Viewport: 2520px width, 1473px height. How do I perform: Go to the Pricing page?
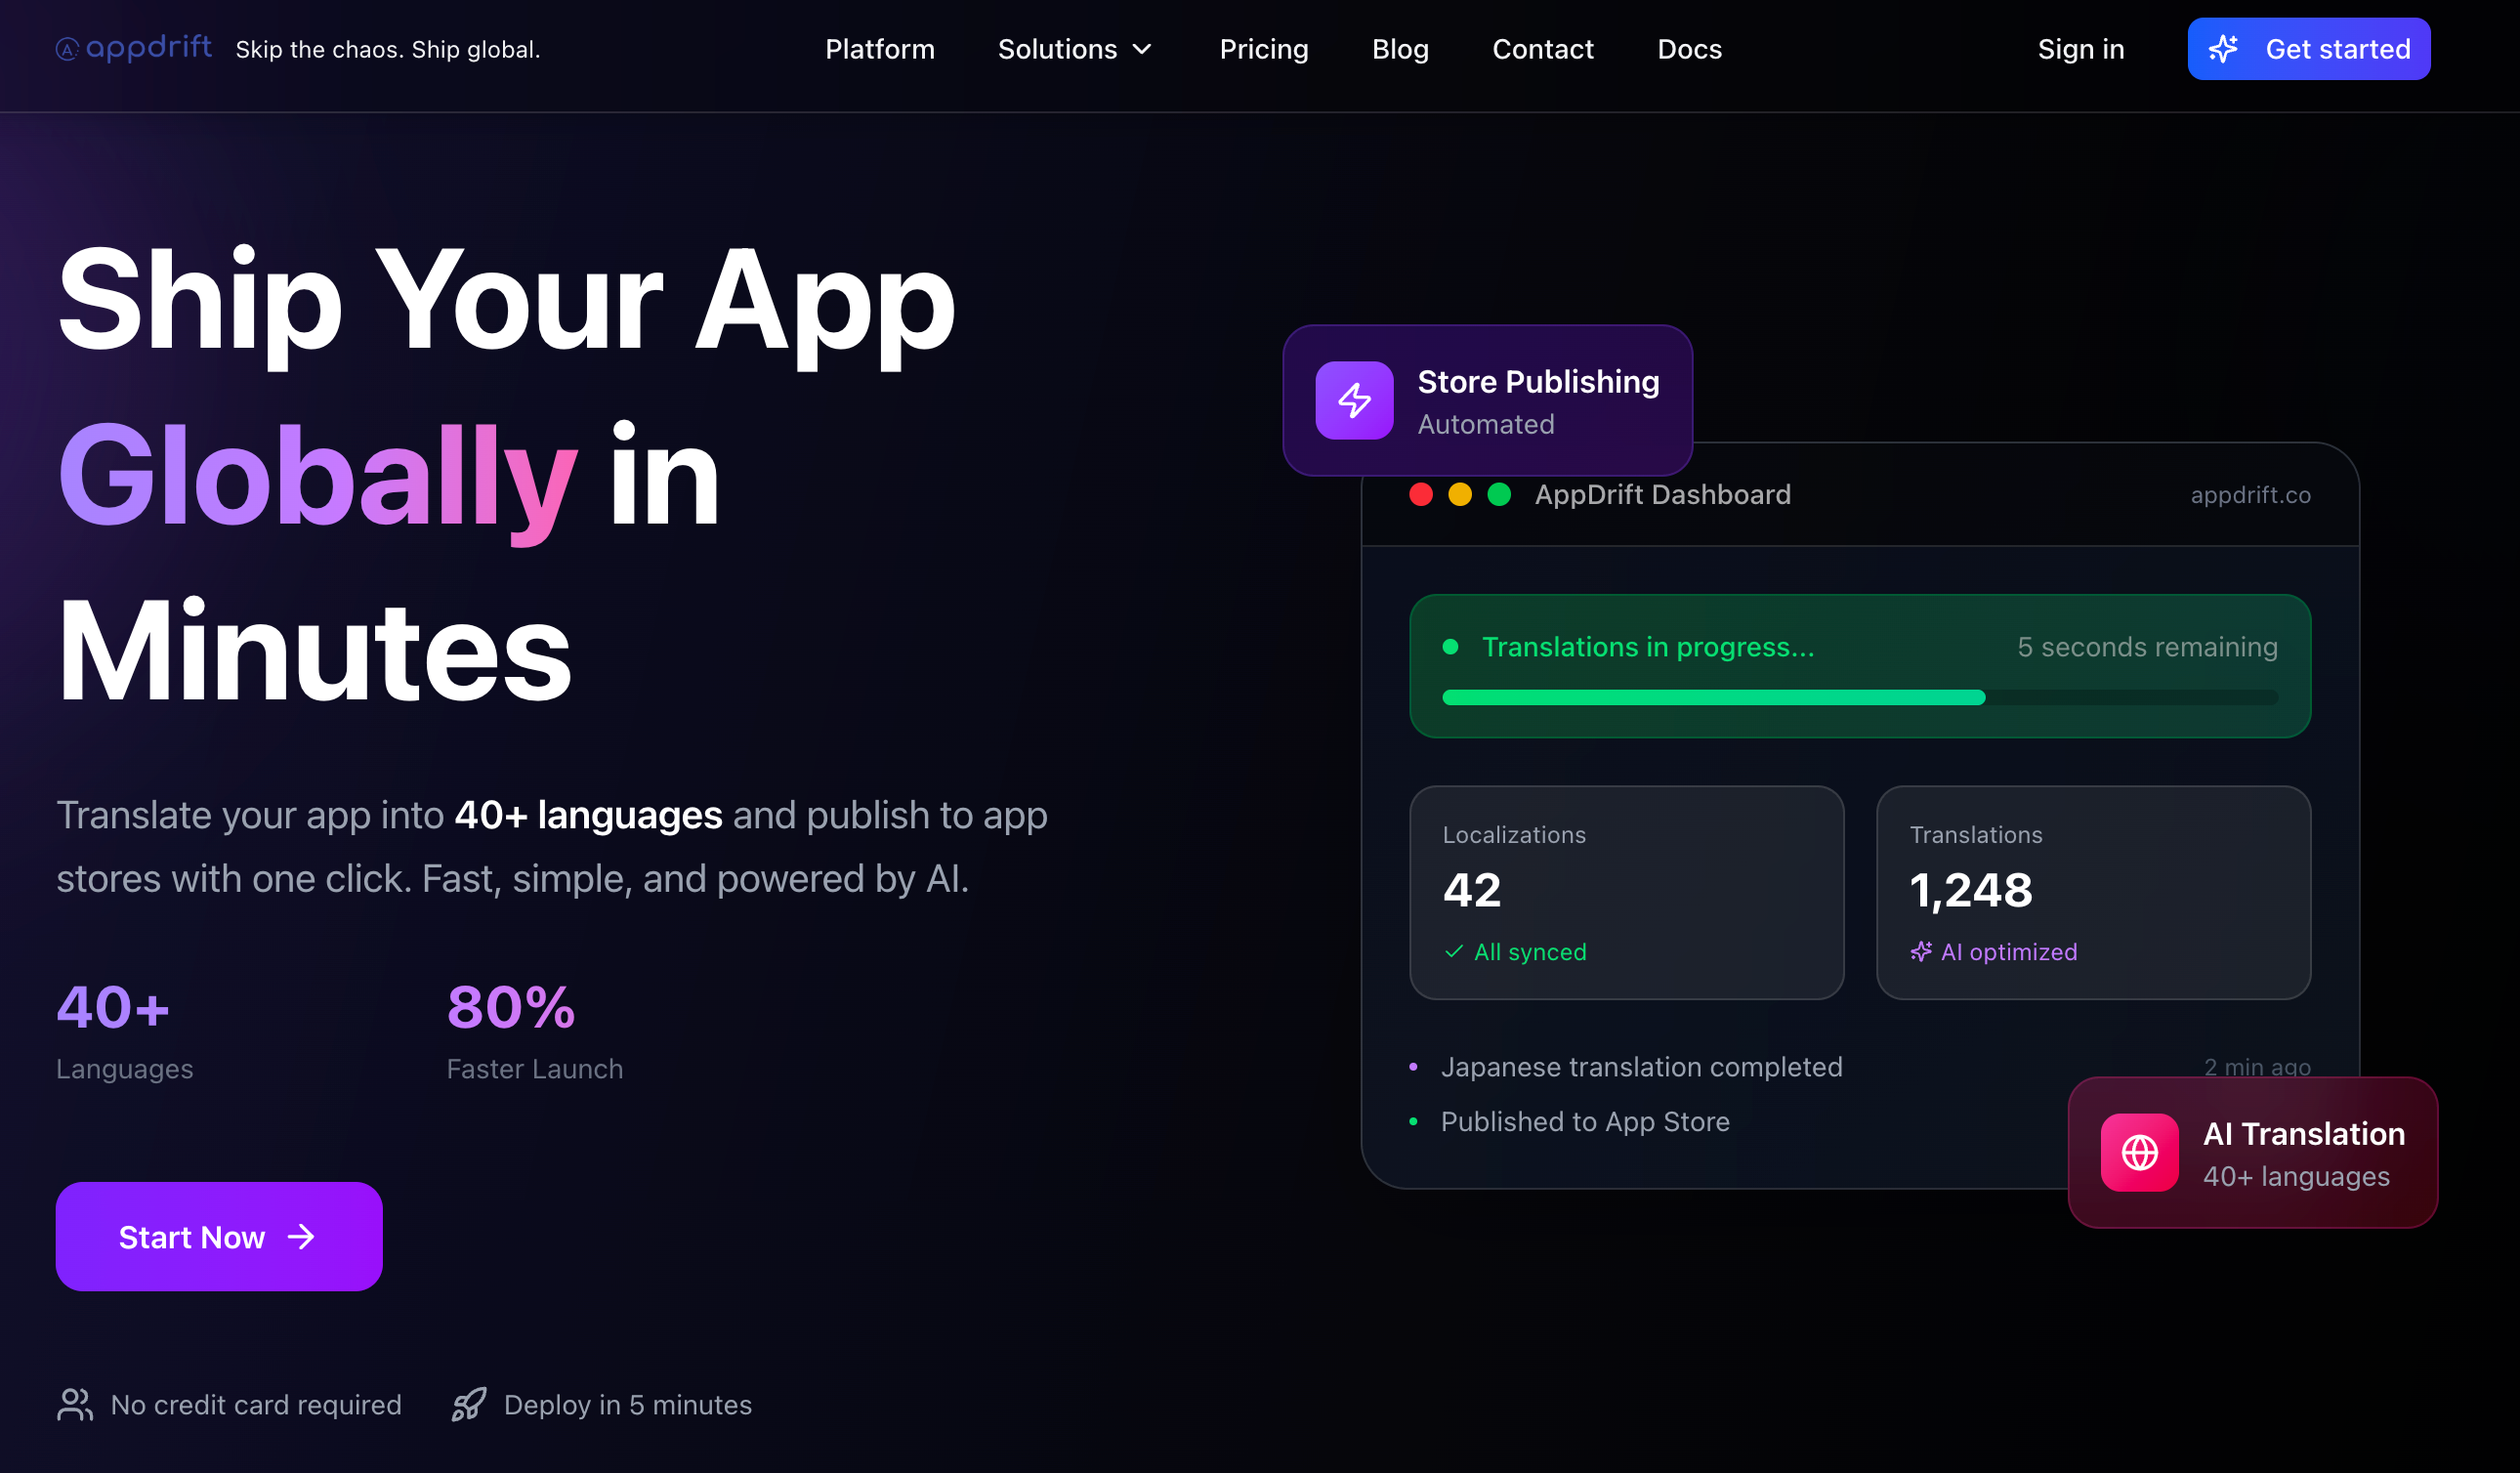point(1263,49)
